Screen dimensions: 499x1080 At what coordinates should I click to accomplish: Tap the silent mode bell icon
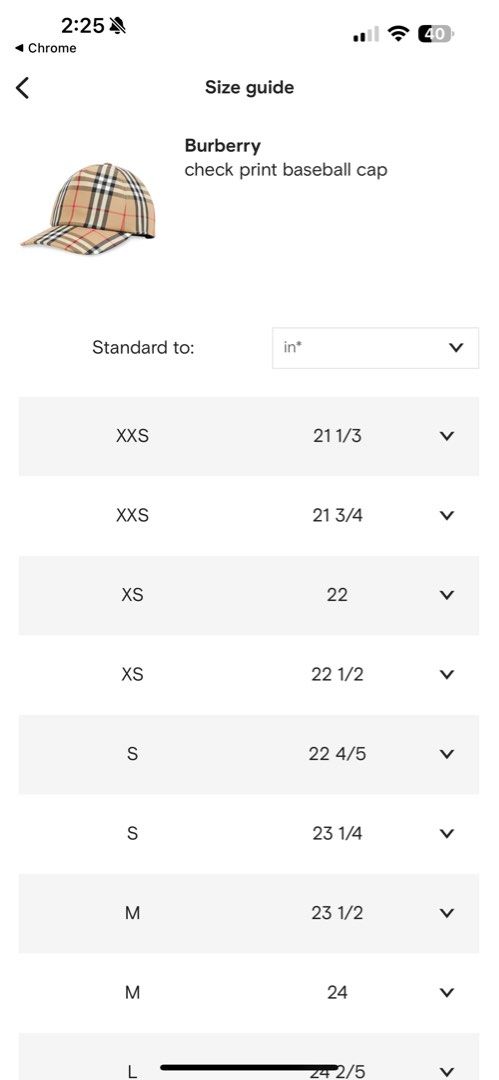click(118, 26)
